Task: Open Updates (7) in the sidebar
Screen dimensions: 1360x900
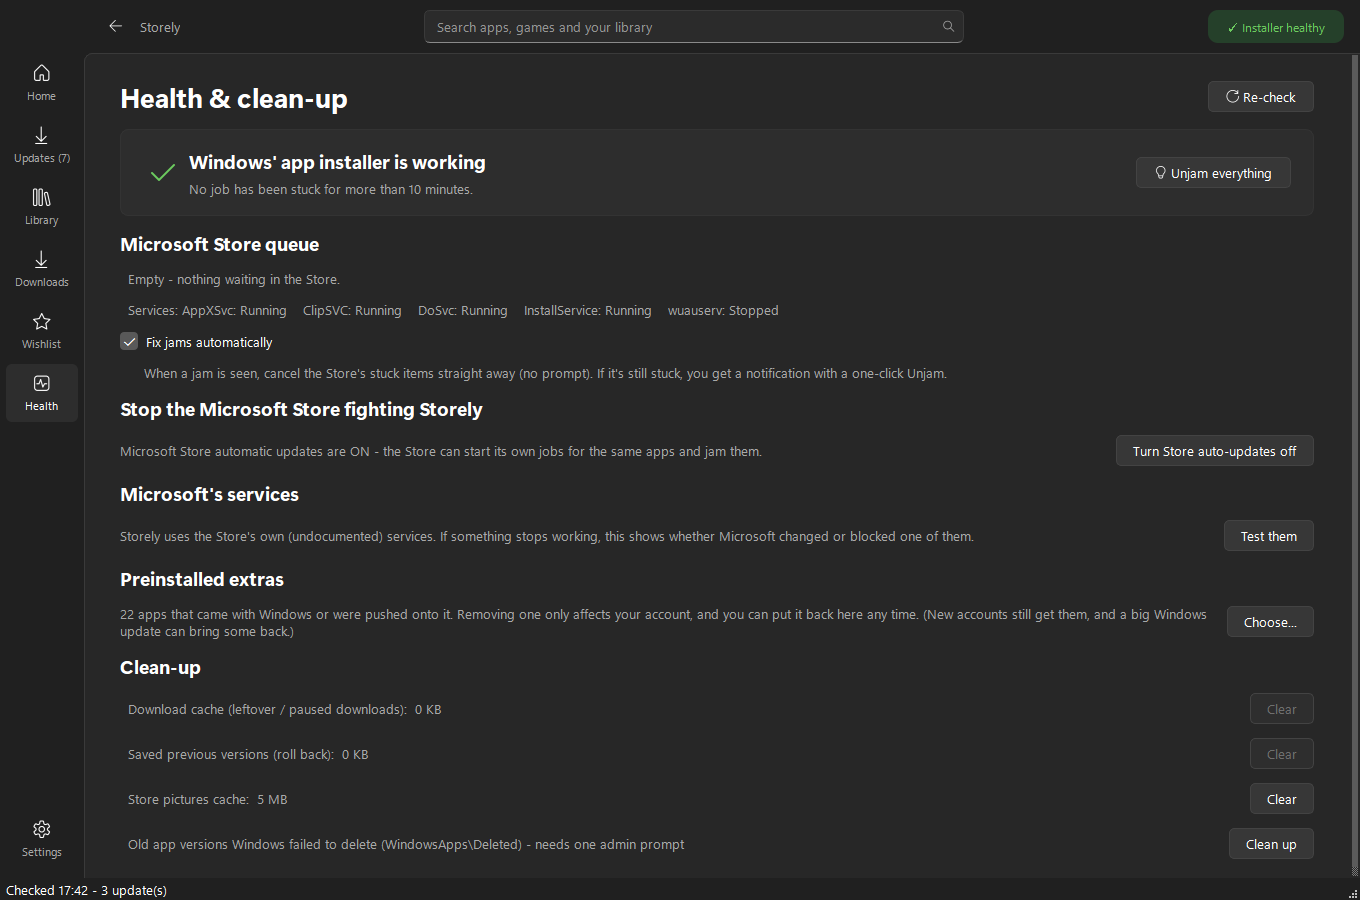Action: point(42,145)
